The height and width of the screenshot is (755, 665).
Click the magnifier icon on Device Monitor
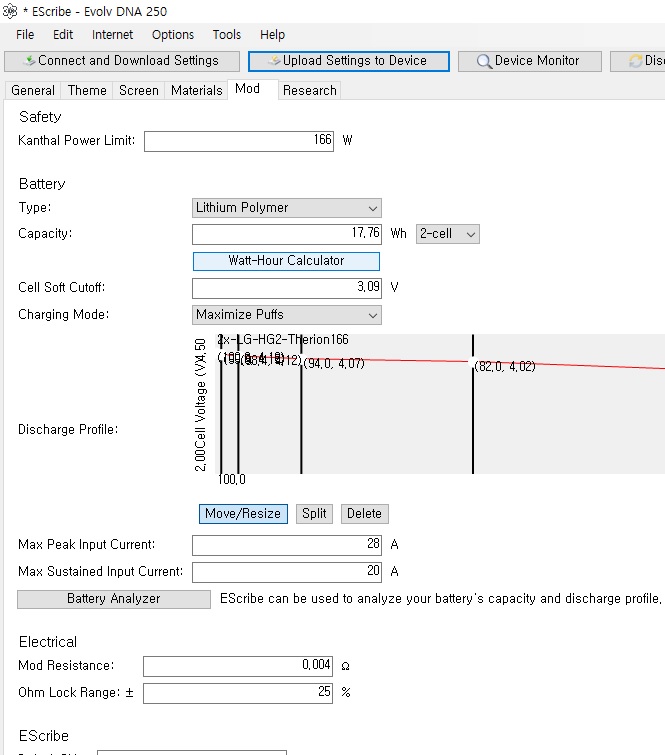pos(484,61)
